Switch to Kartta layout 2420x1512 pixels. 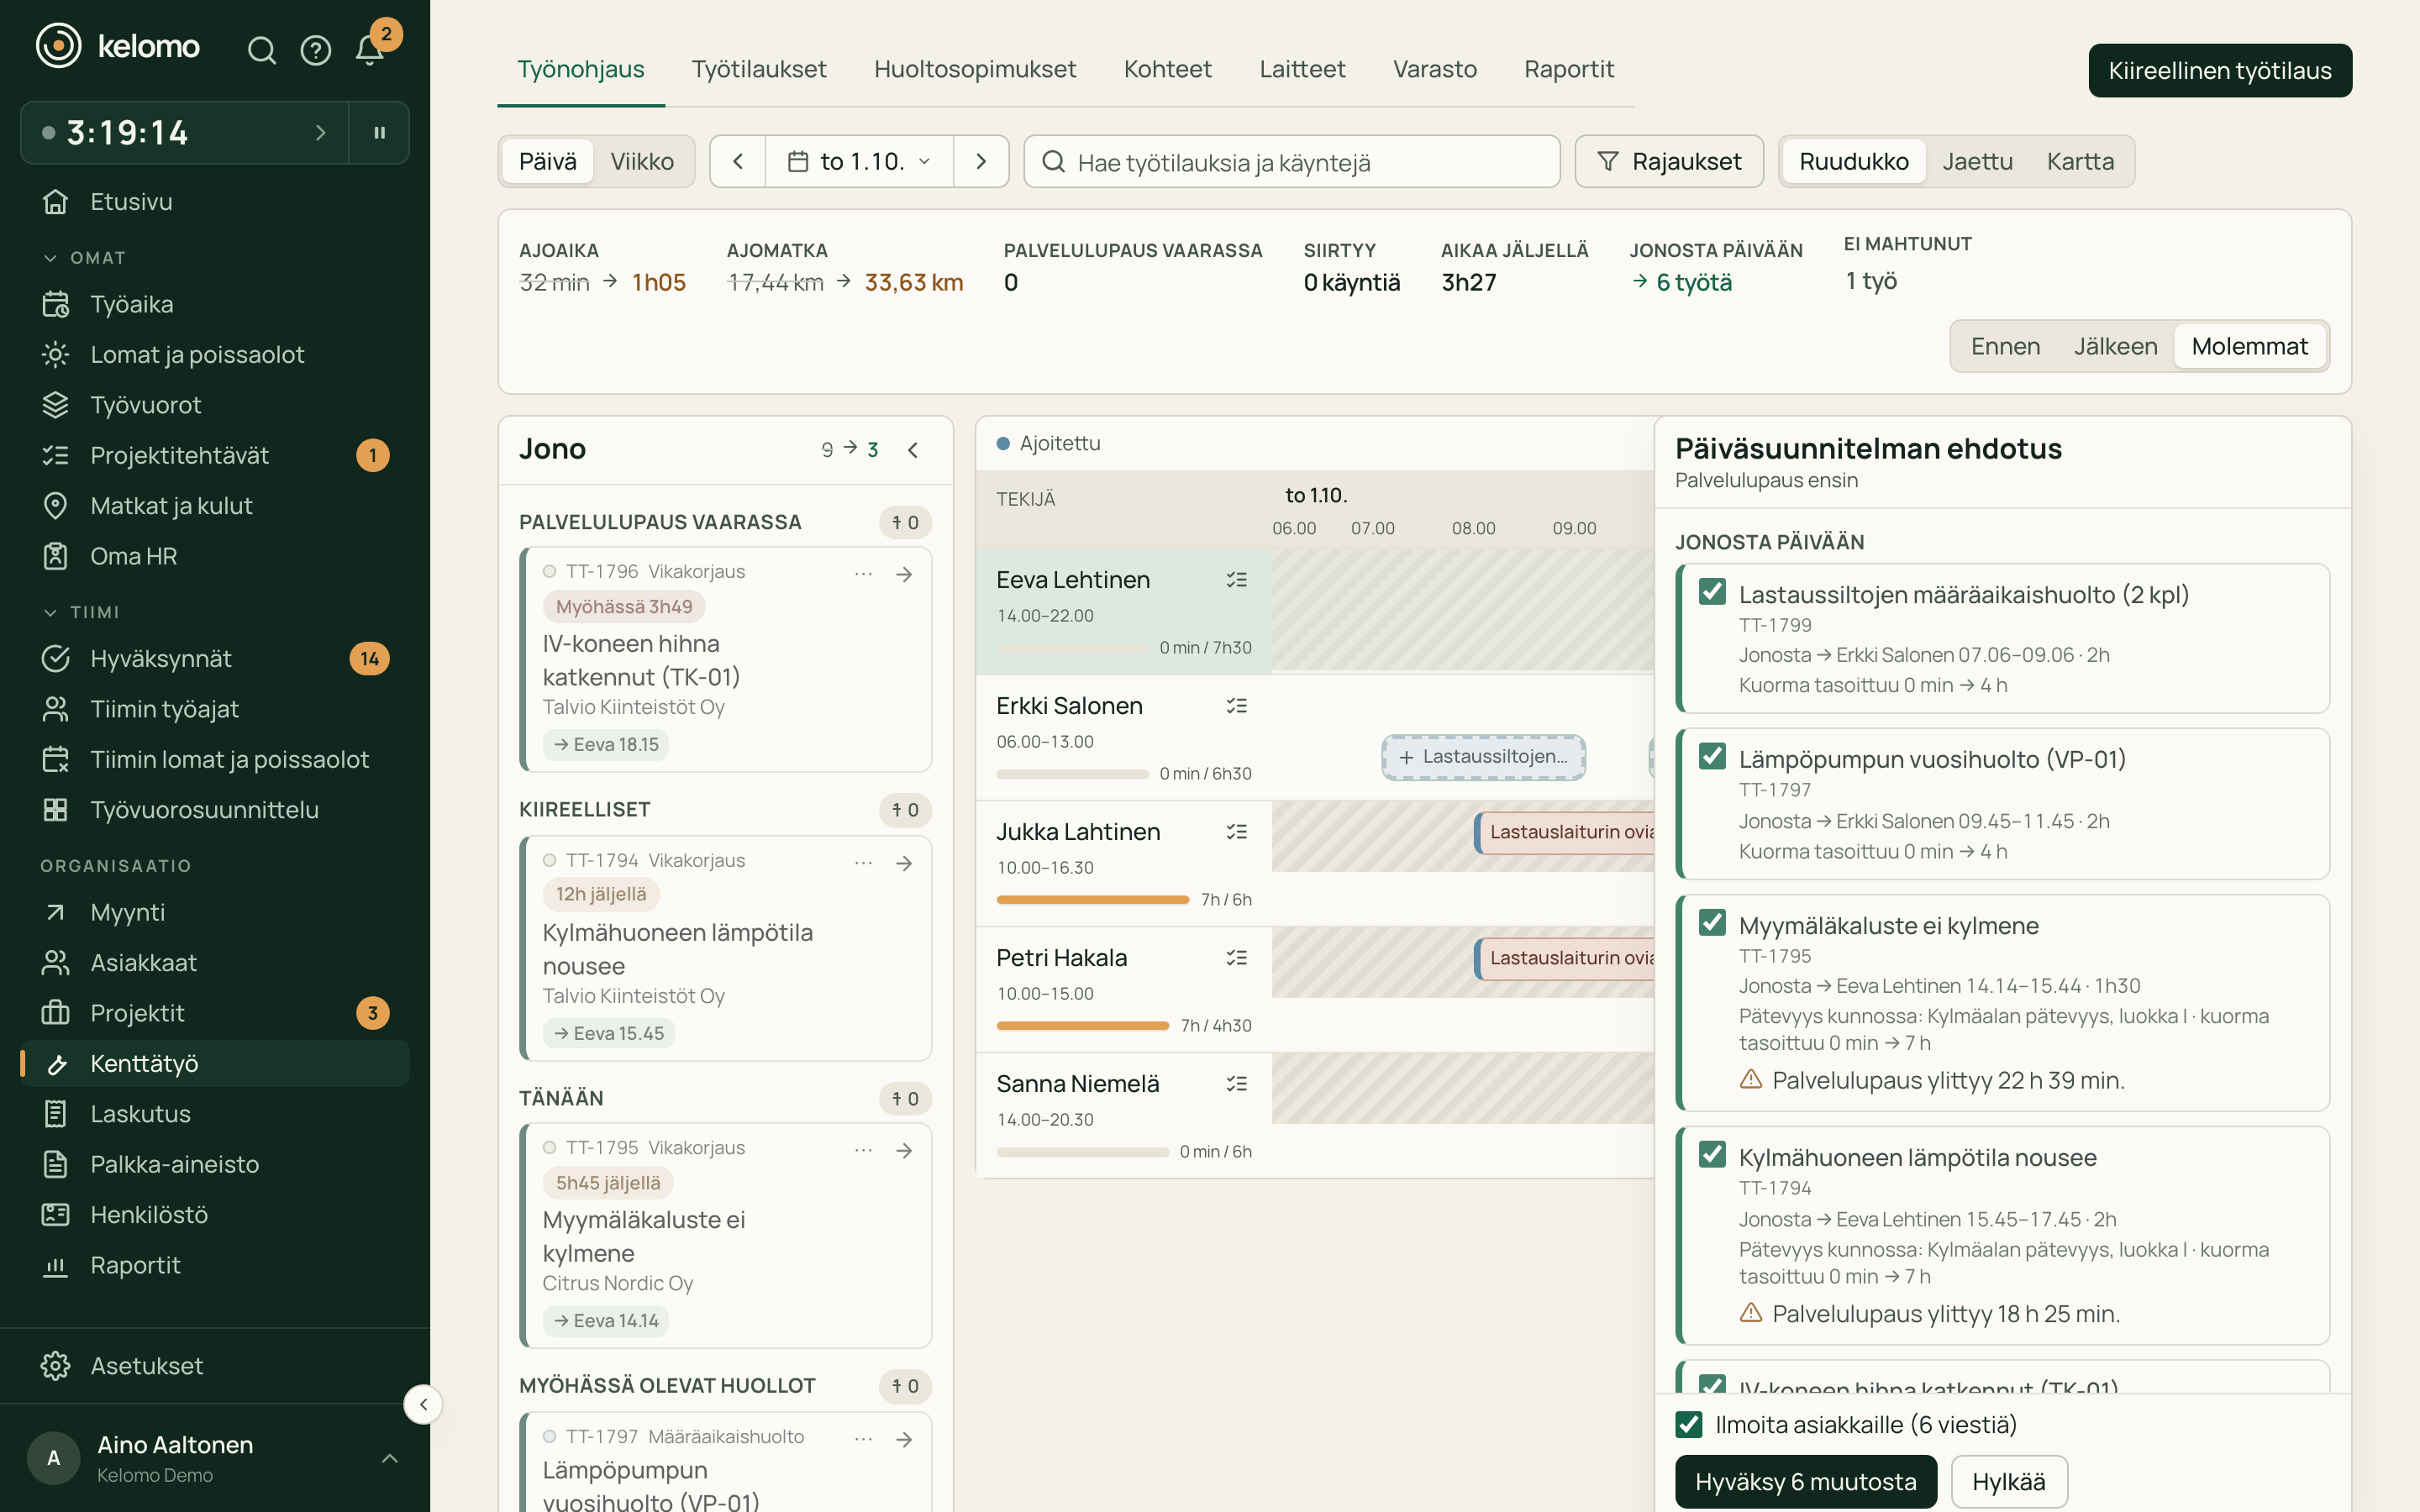point(2080,161)
